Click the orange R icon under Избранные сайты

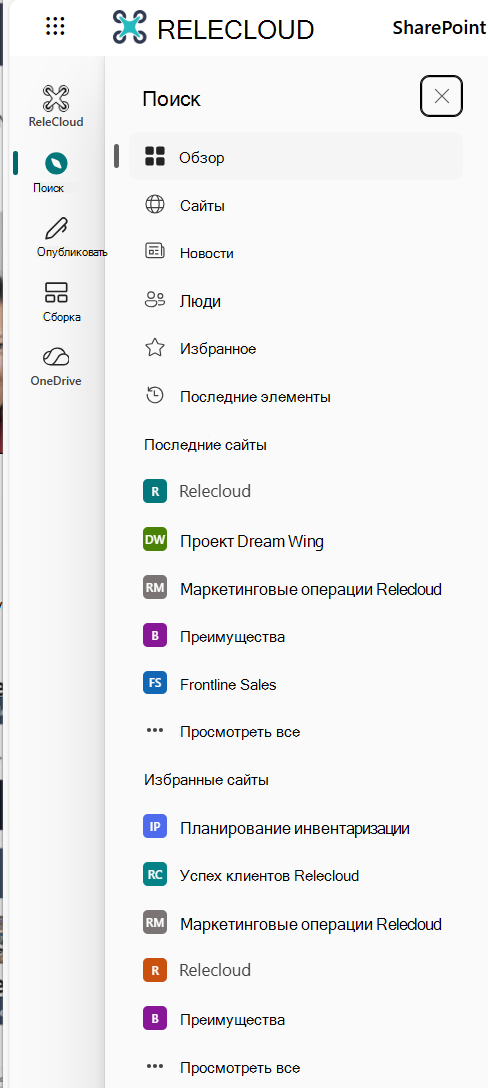(155, 970)
